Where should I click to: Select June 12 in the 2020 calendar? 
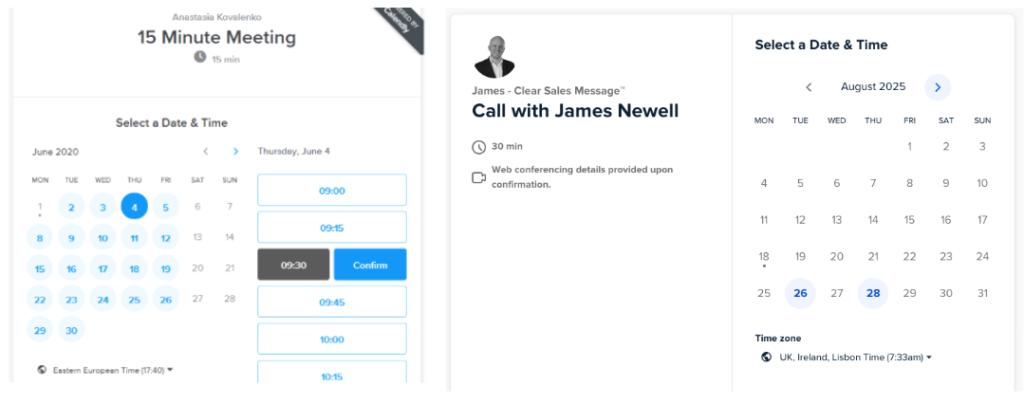click(x=166, y=238)
